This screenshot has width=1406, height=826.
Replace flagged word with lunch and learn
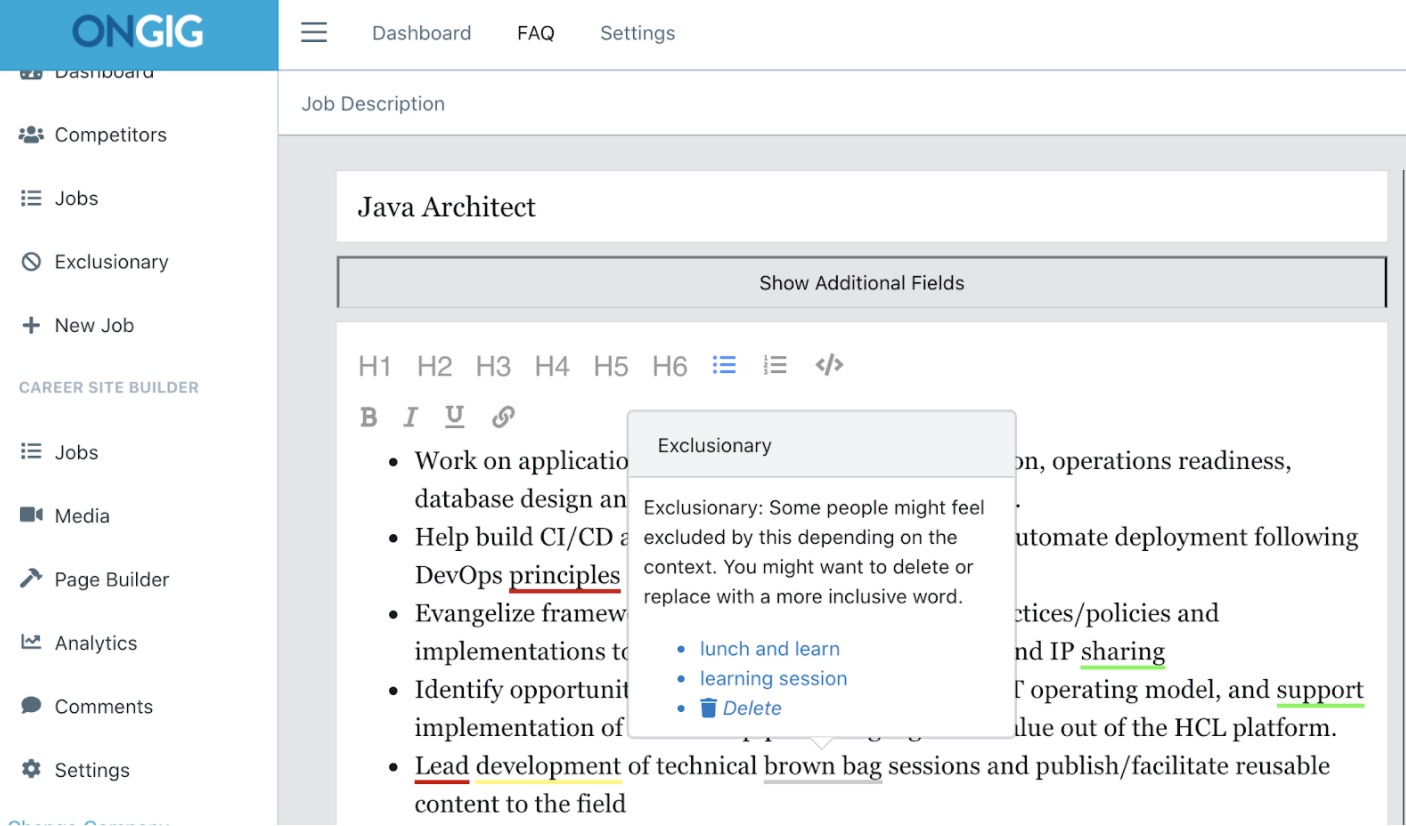pos(769,648)
